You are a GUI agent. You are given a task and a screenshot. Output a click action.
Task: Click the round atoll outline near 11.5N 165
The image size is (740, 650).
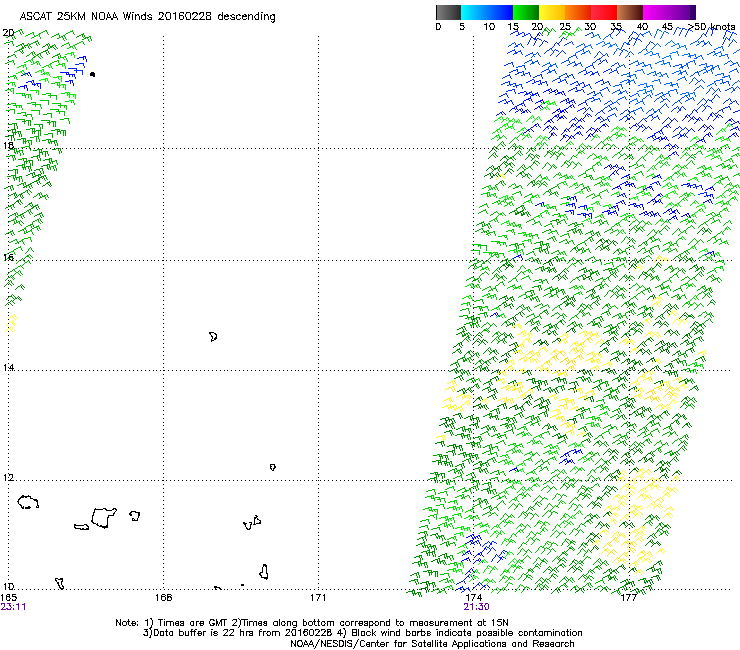tap(28, 502)
